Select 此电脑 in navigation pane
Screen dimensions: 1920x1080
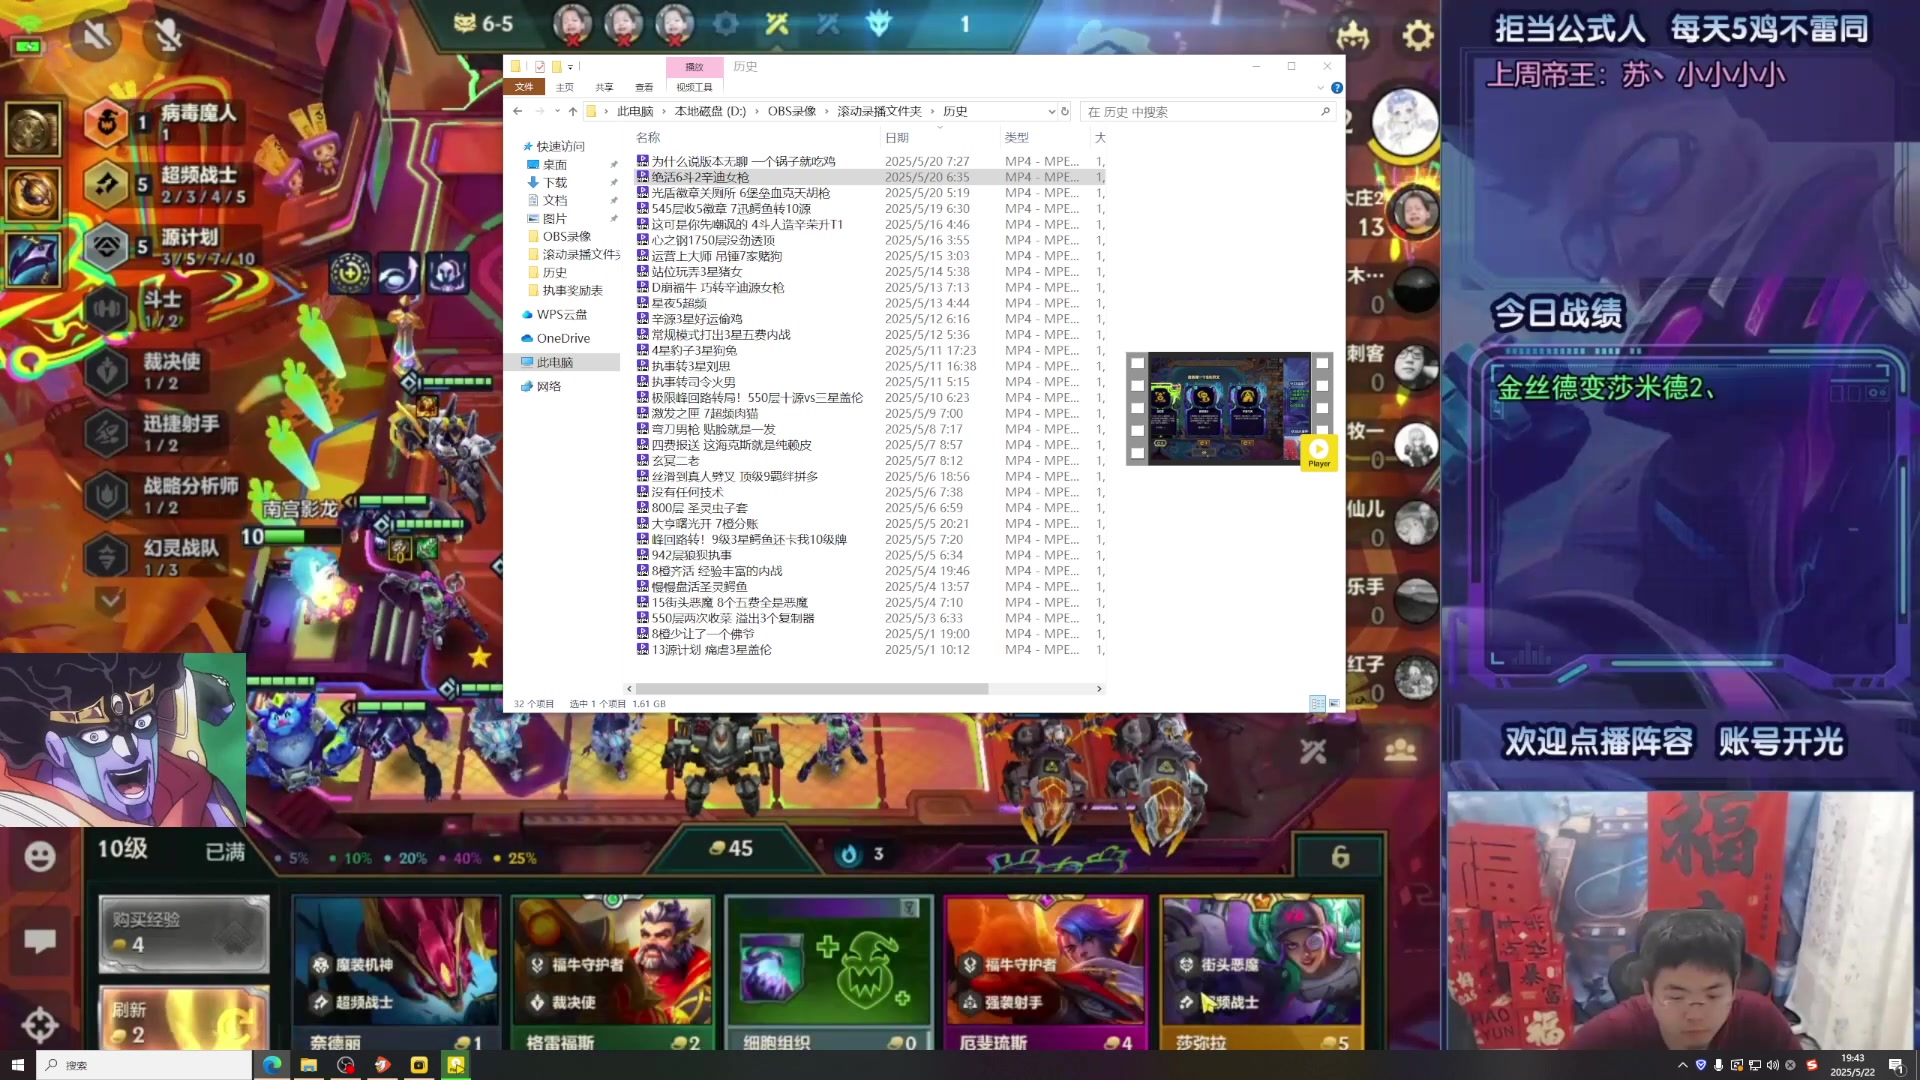pos(555,362)
